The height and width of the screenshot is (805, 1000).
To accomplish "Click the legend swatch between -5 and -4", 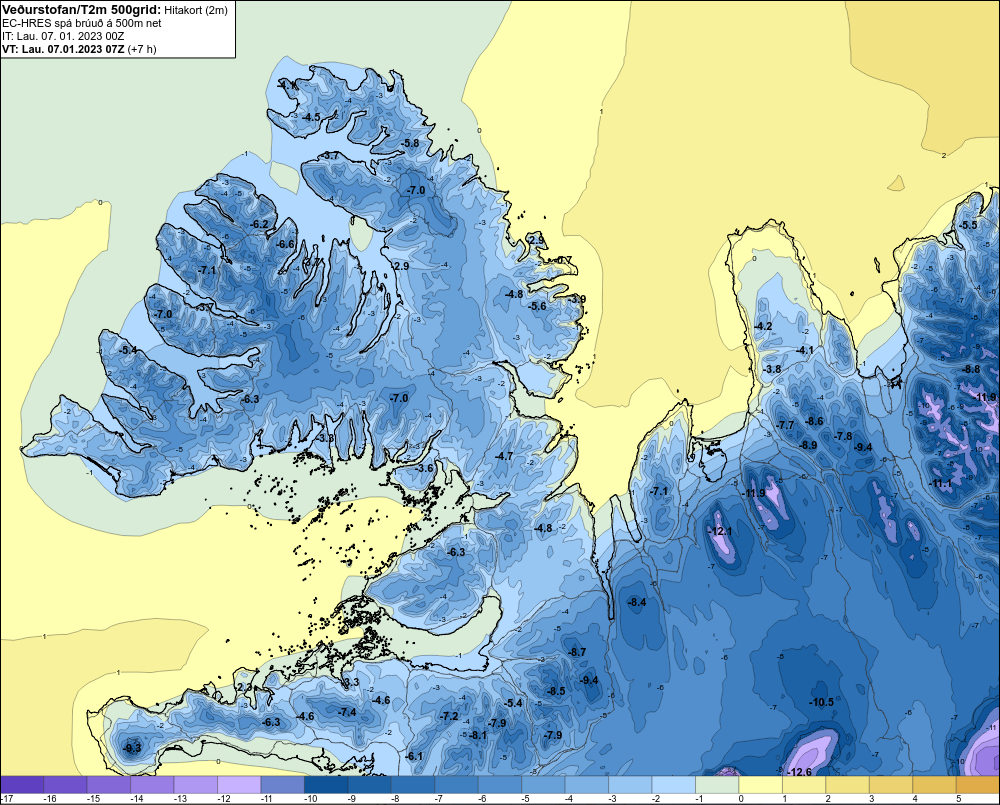I will [x=543, y=785].
